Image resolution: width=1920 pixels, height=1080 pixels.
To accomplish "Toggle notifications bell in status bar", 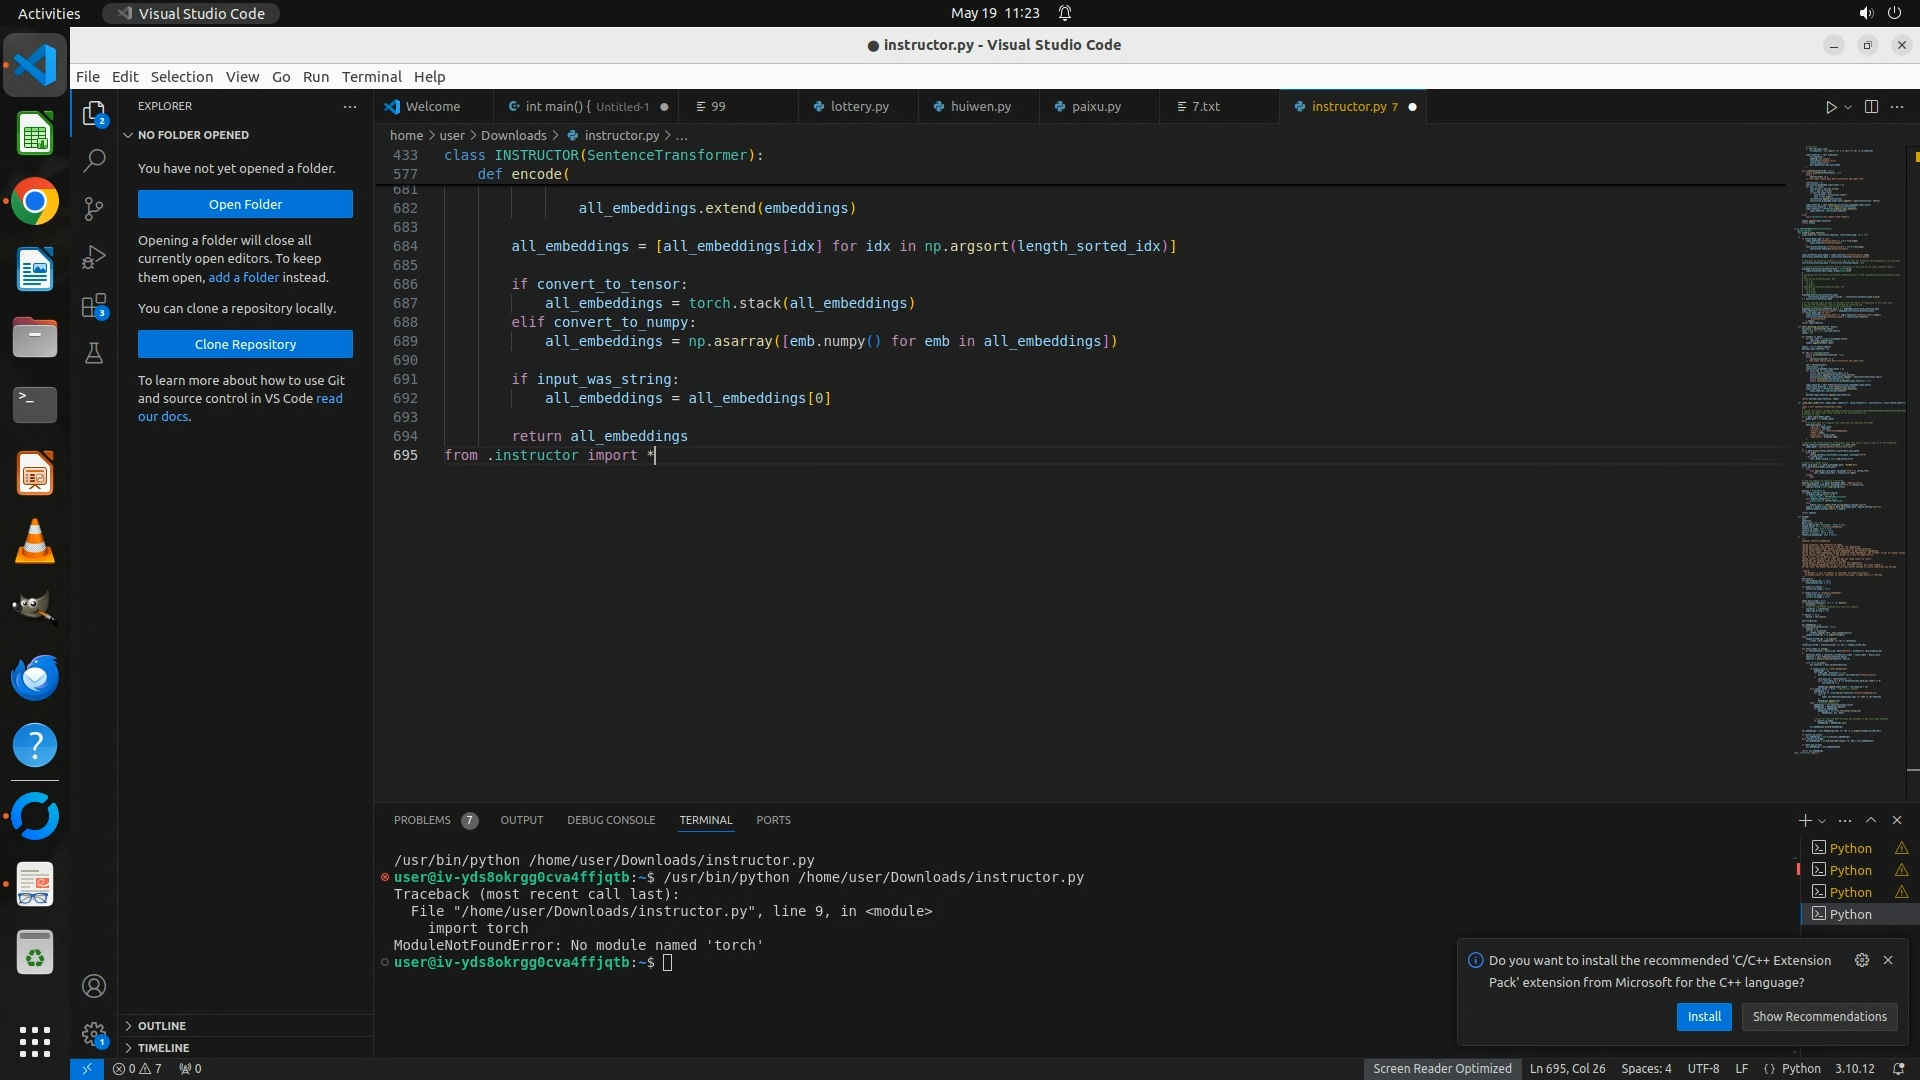I will click(1898, 1068).
